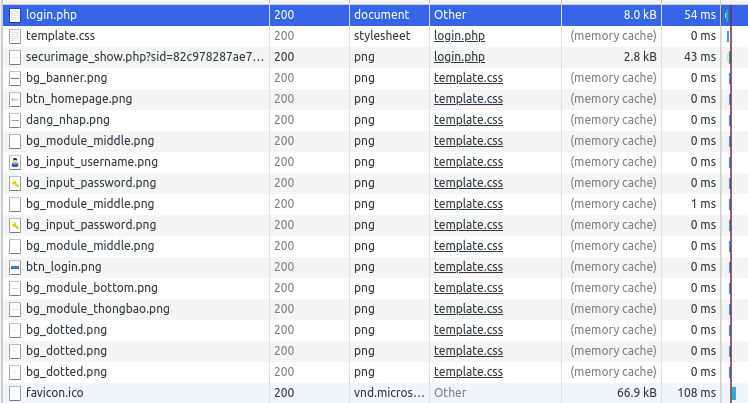Image resolution: width=748 pixels, height=403 pixels.
Task: Click the btn_homepage.png thumbnail icon
Action: (x=15, y=99)
